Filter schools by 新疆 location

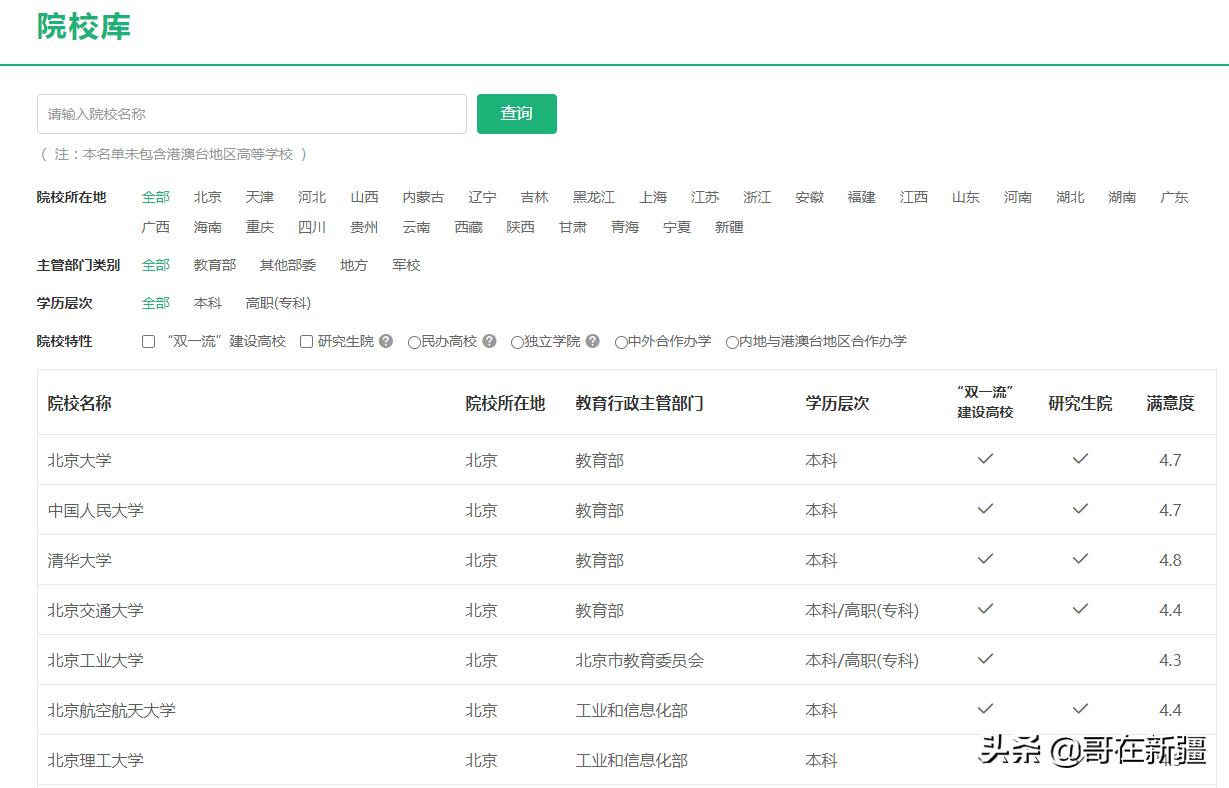pyautogui.click(x=728, y=227)
